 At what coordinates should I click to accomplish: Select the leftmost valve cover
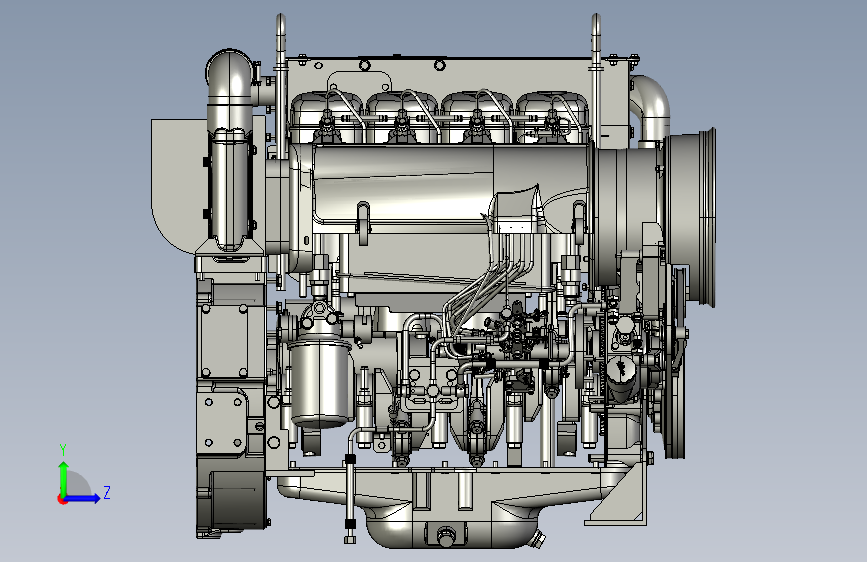click(326, 118)
